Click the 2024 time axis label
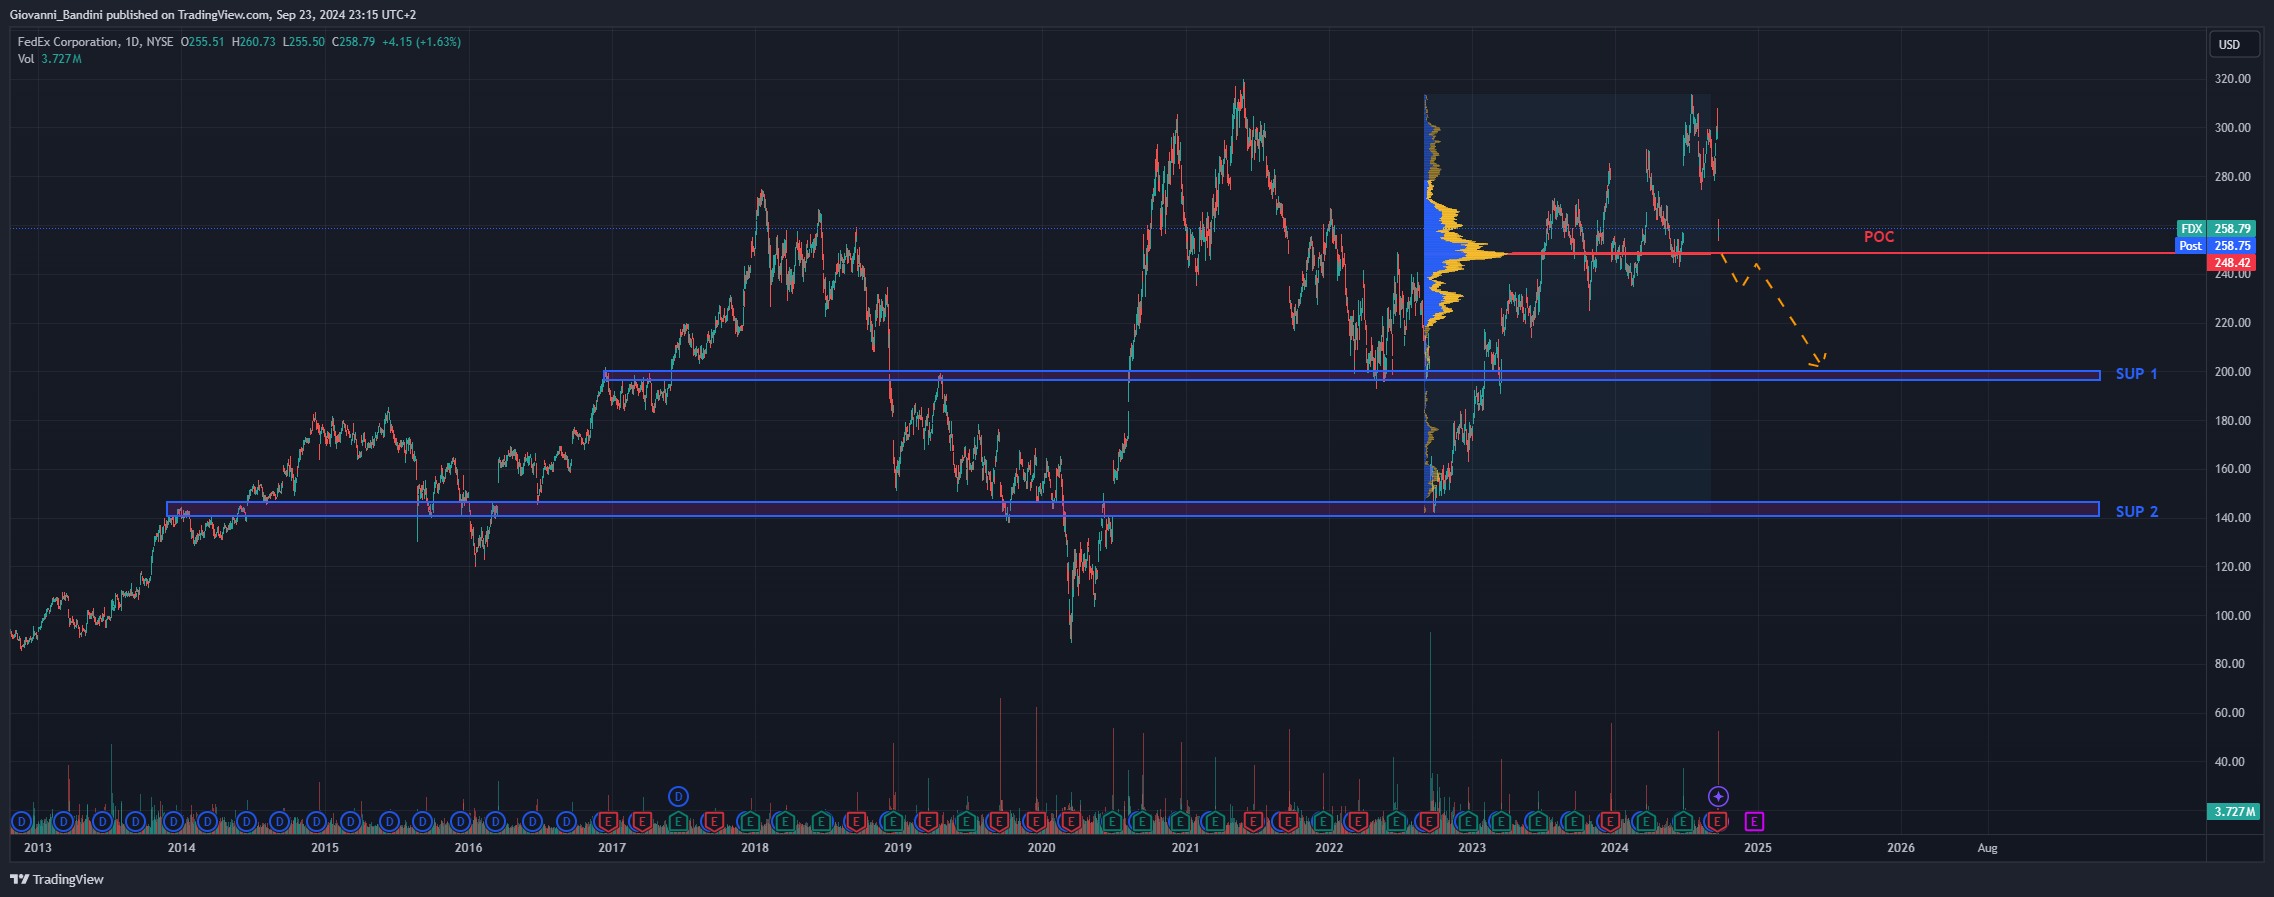 [x=1615, y=848]
